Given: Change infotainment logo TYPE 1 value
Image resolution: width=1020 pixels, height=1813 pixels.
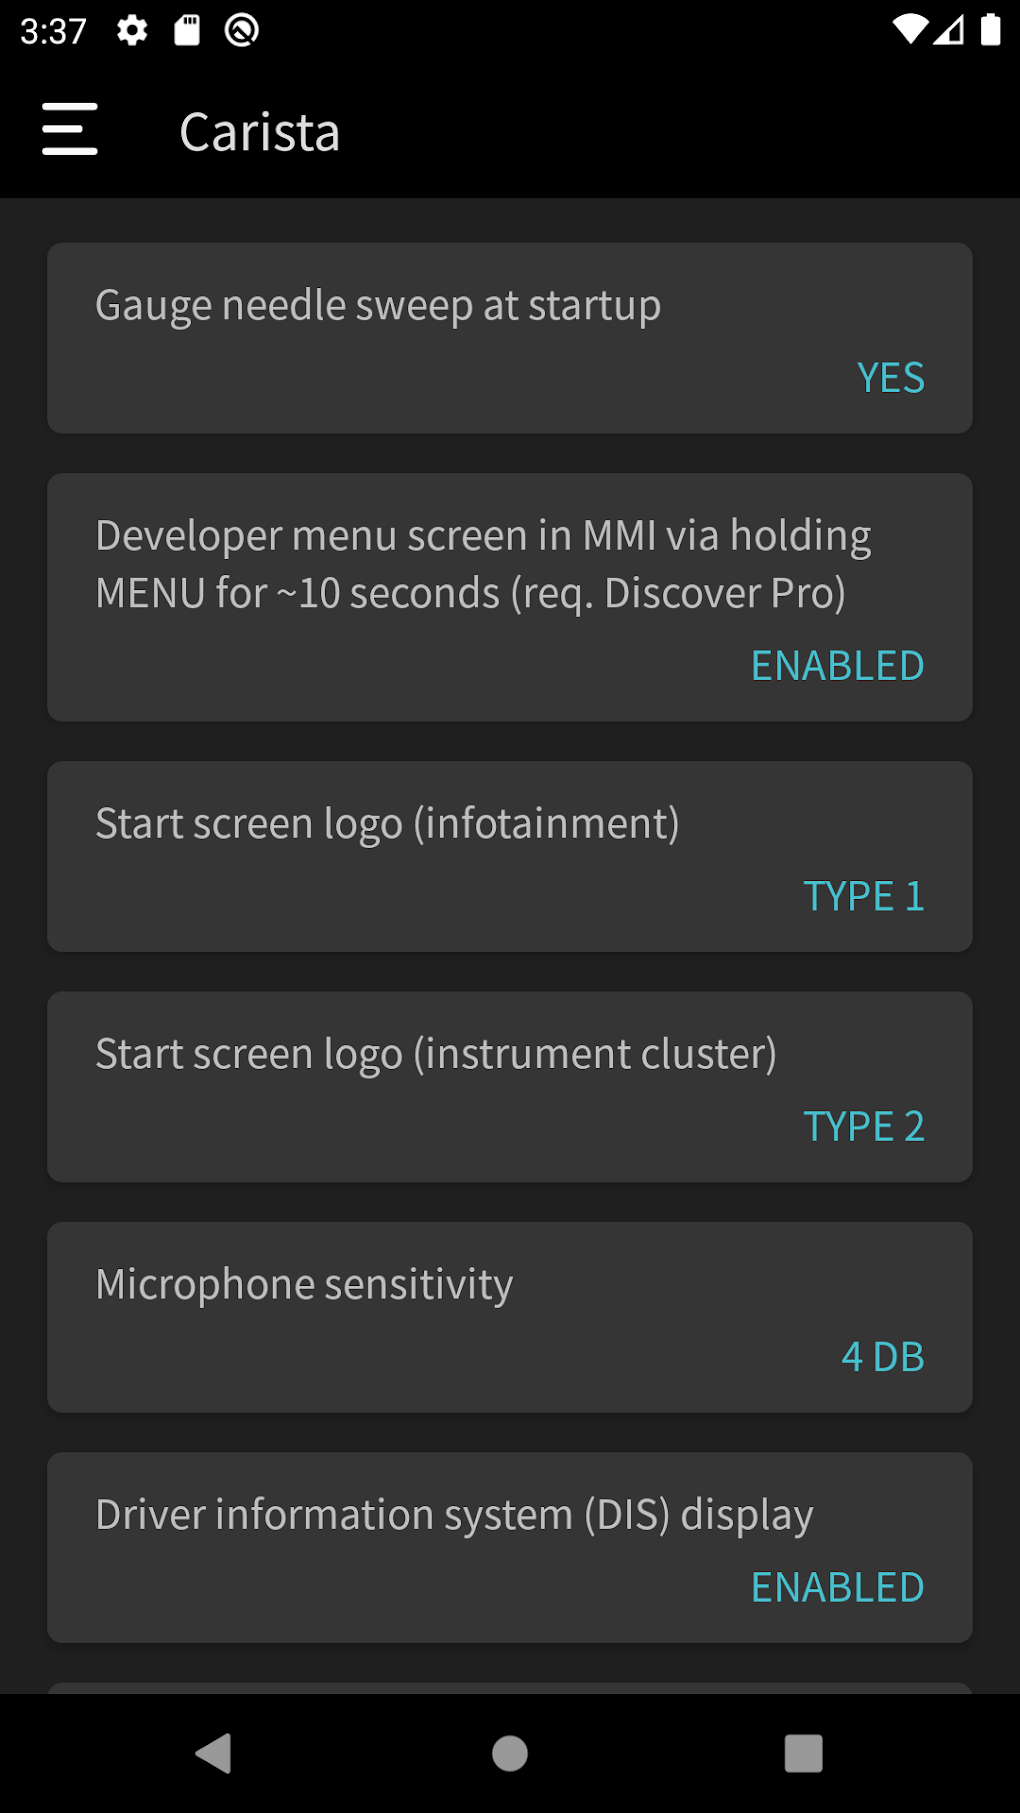Looking at the screenshot, I should point(863,897).
